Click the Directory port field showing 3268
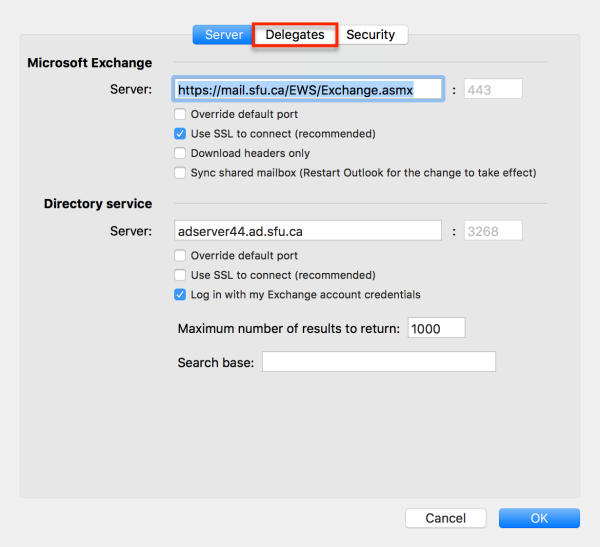The image size is (600, 547). (x=492, y=231)
